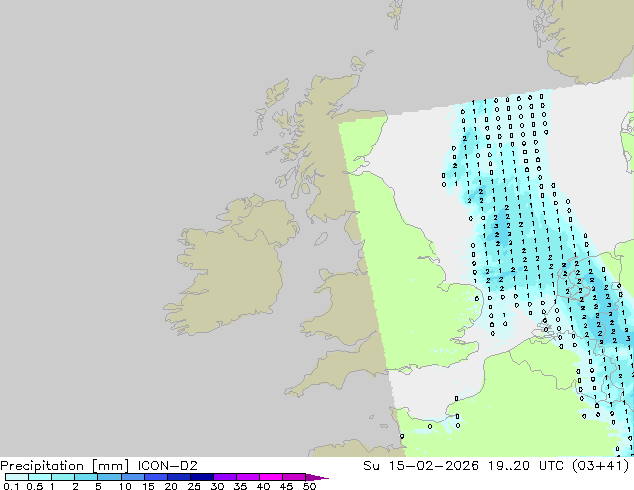The height and width of the screenshot is (490, 634).
Task: Click the '50' legend scale label
Action: coord(309,486)
